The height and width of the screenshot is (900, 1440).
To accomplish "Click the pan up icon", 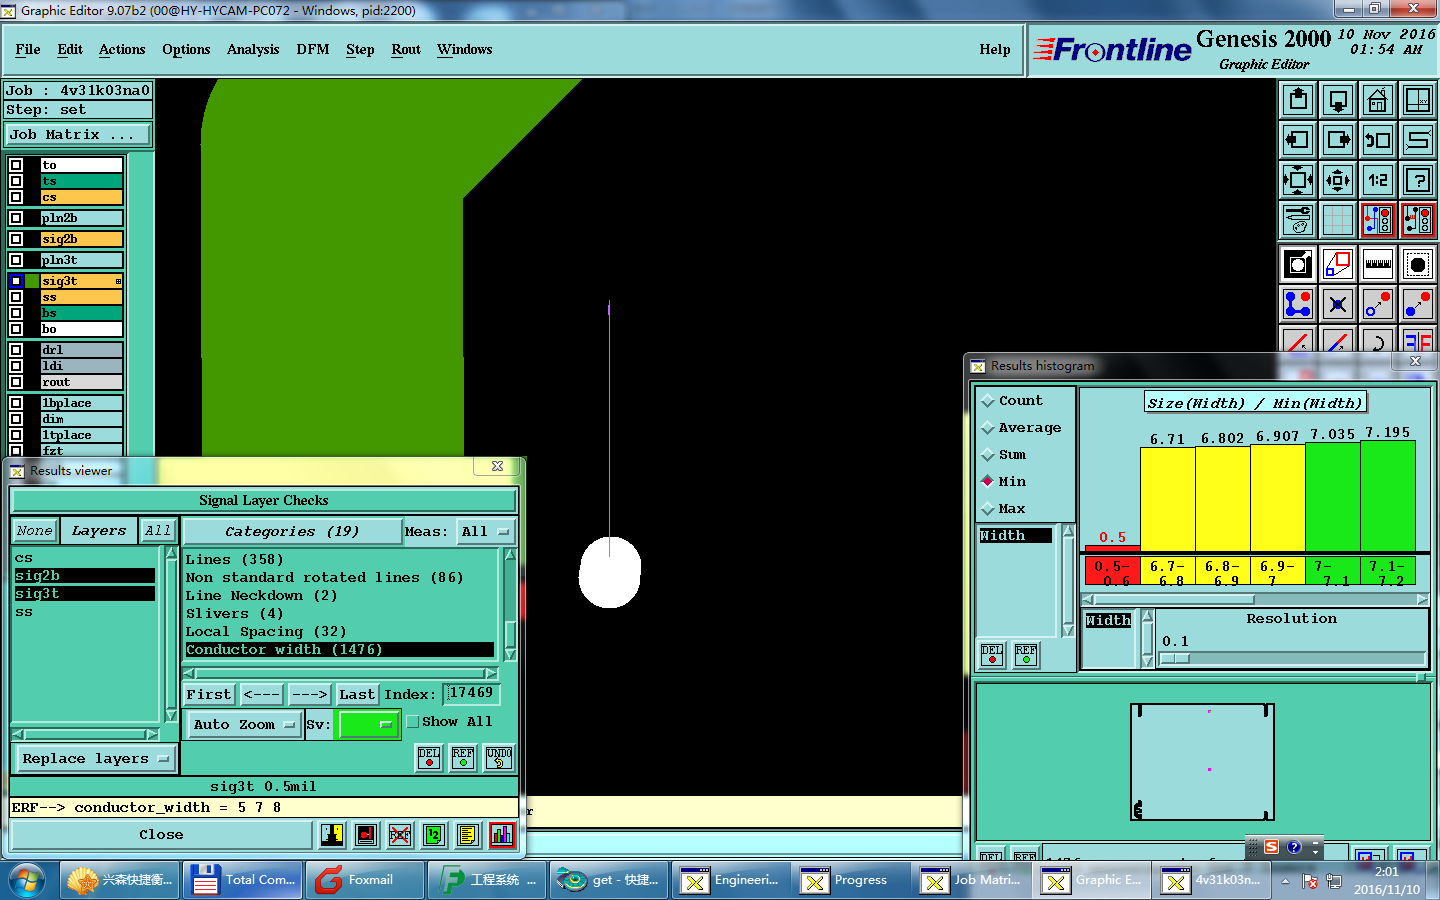I will (x=1298, y=100).
